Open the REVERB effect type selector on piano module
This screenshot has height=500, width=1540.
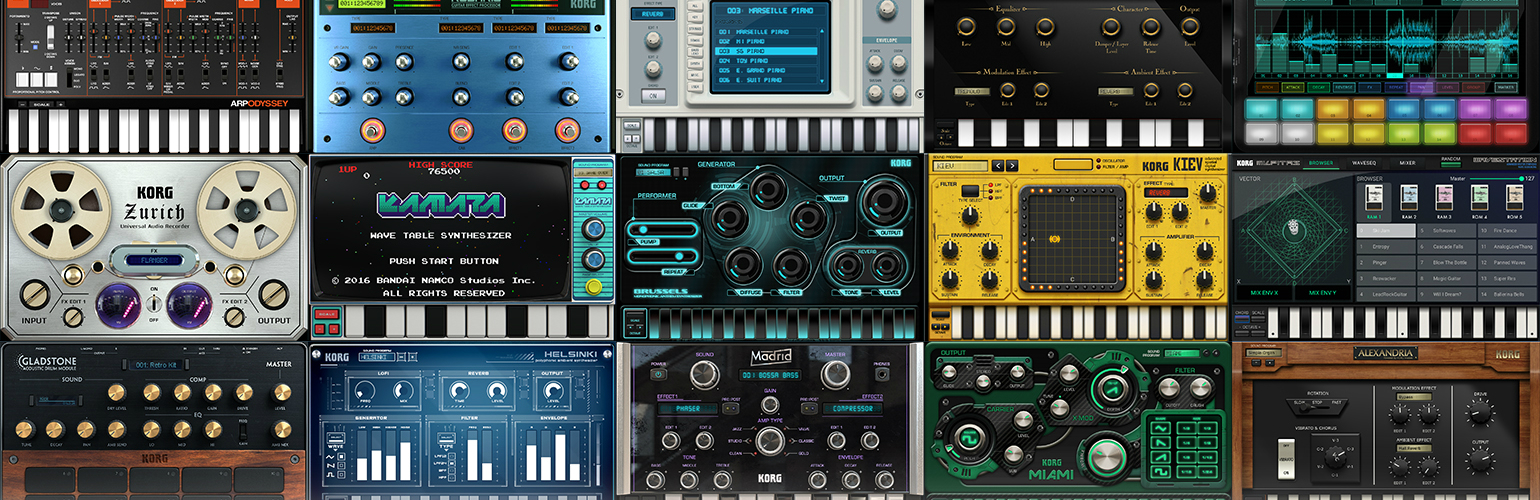(x=652, y=14)
